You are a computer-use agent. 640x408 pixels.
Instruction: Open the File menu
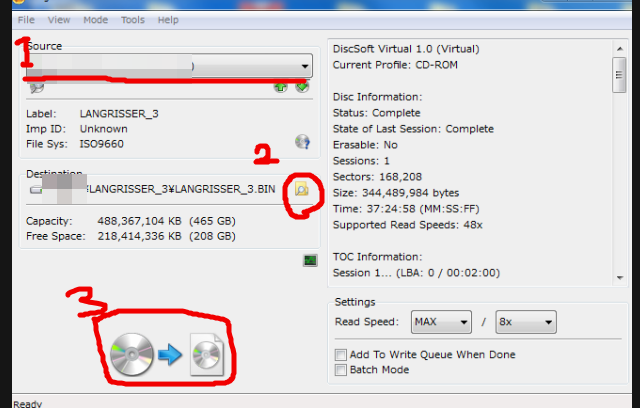tap(26, 20)
